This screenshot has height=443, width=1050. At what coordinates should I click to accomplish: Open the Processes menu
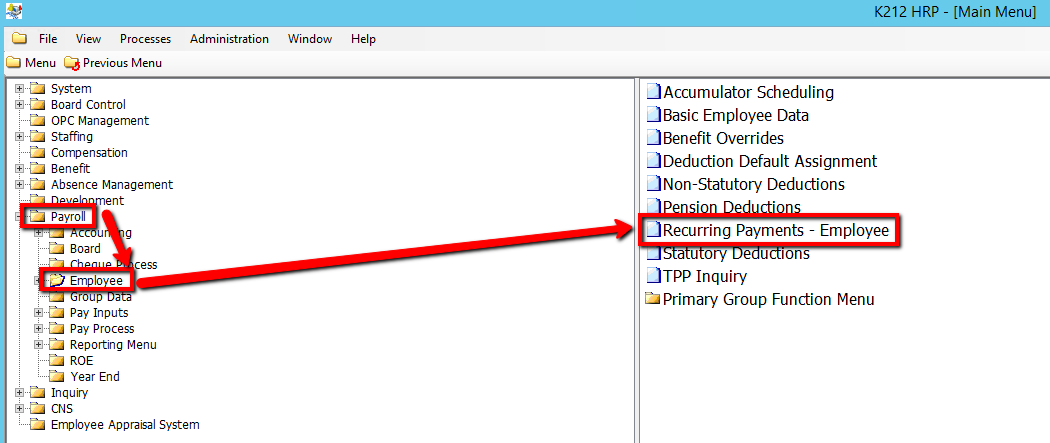tap(145, 39)
